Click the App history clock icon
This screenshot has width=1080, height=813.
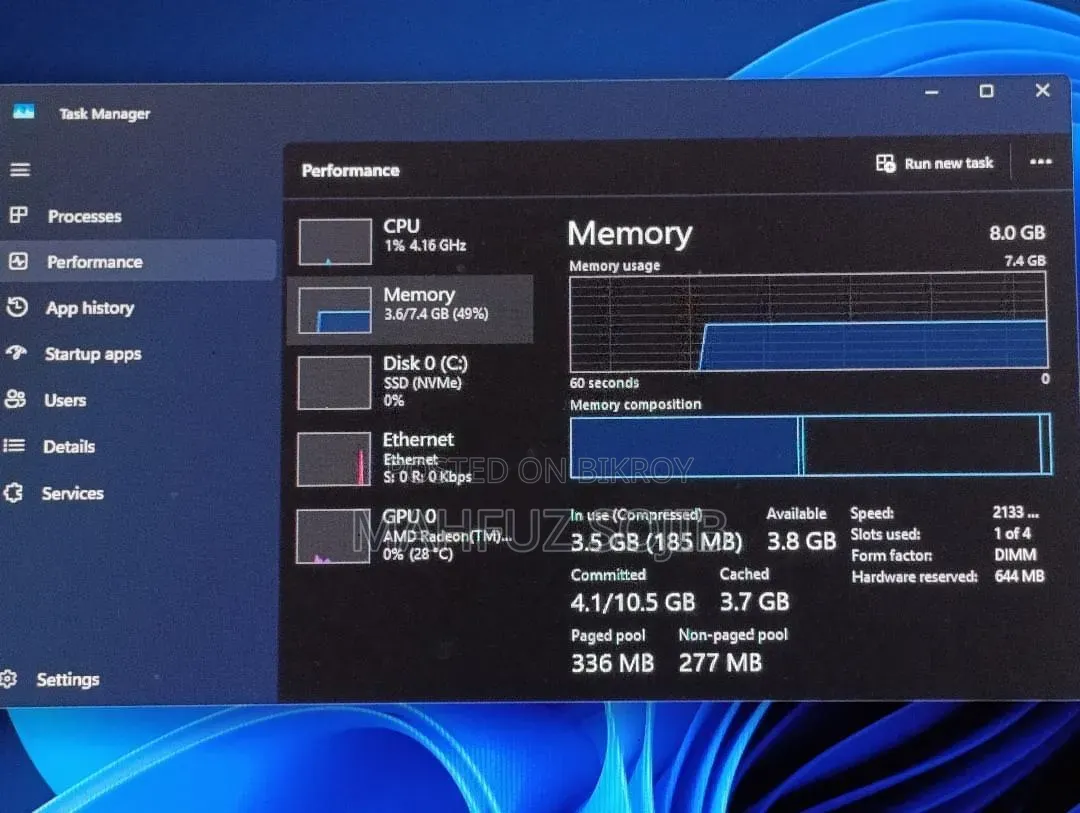(x=17, y=307)
